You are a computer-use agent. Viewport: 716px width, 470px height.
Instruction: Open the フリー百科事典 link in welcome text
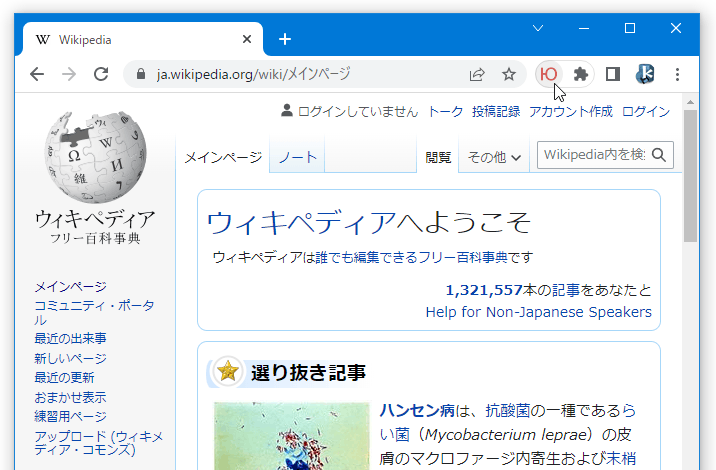tap(463, 258)
